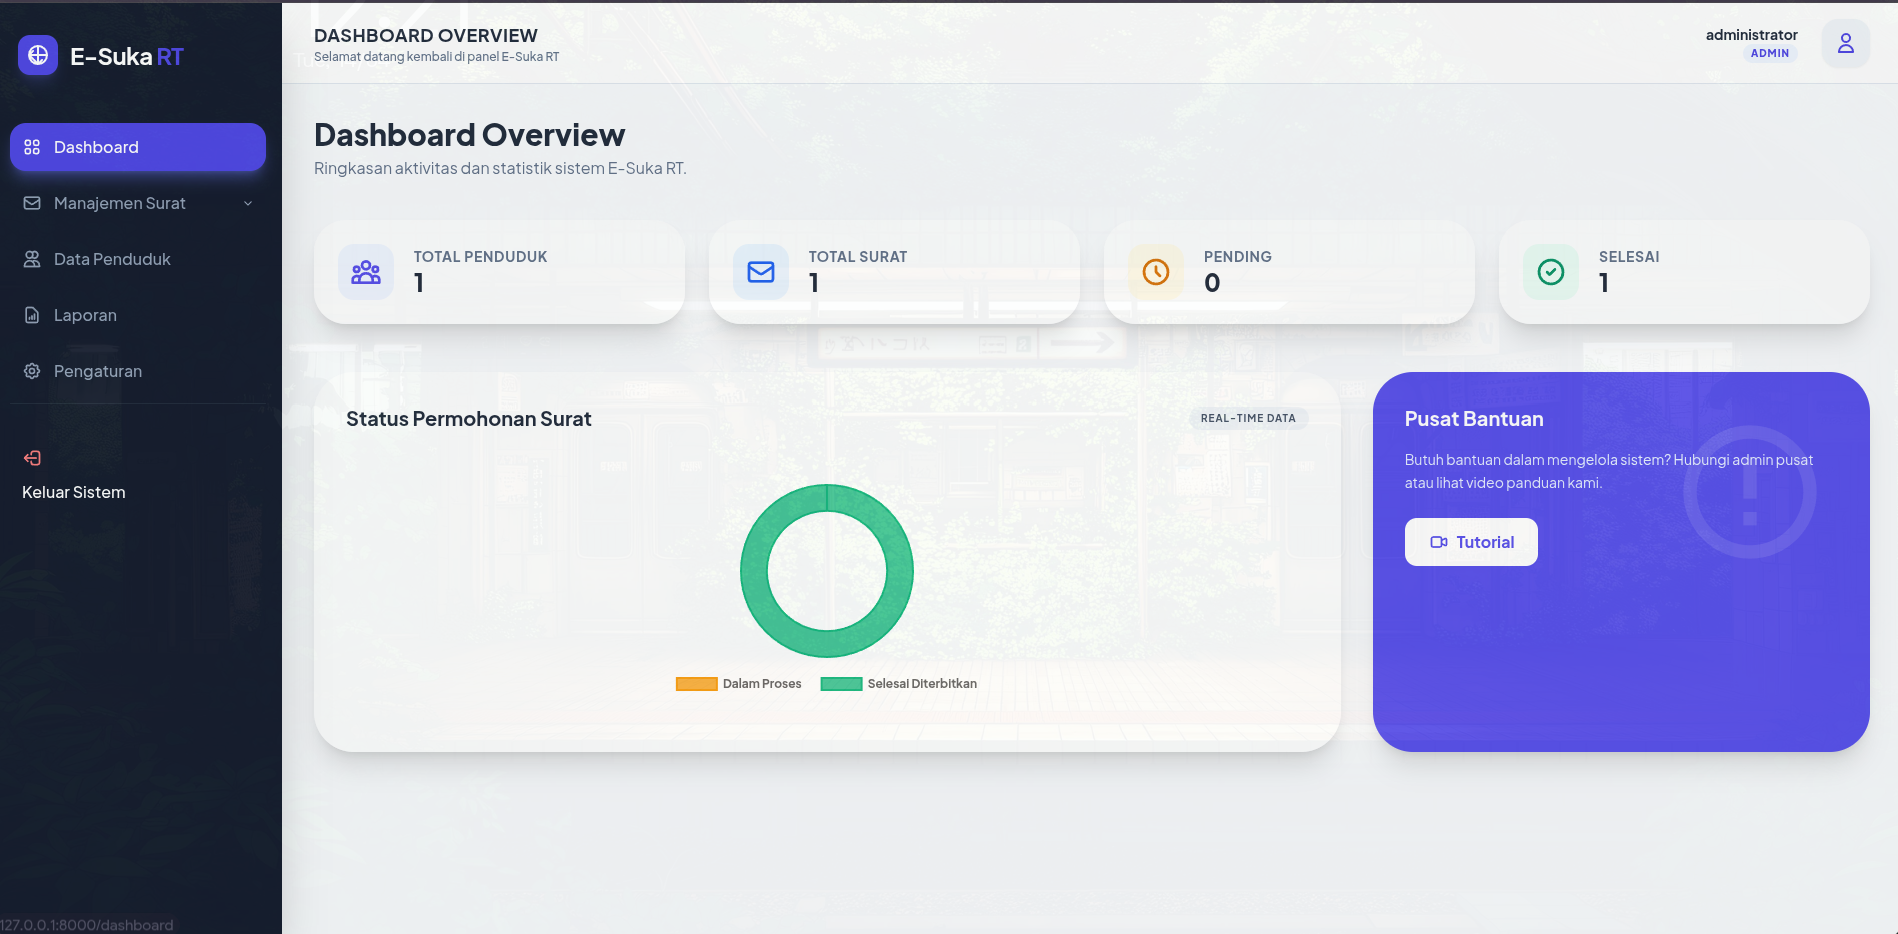Click the E-Suka RT globe logo icon
The width and height of the screenshot is (1898, 934).
[x=37, y=56]
